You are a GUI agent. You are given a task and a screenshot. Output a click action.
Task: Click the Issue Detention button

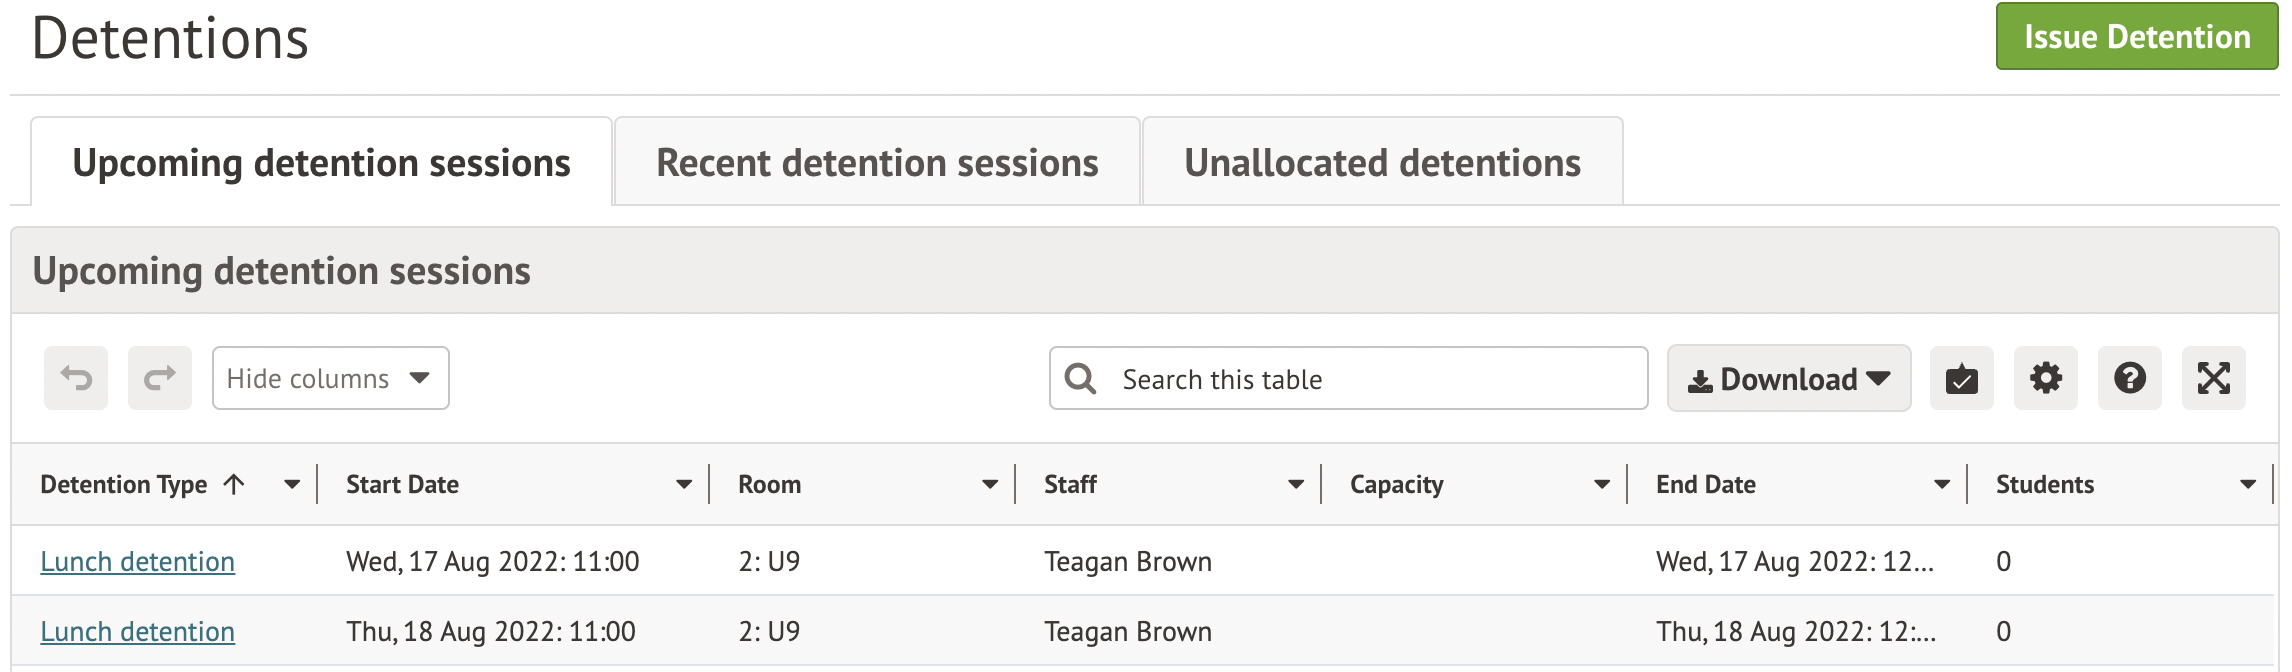coord(2136,37)
